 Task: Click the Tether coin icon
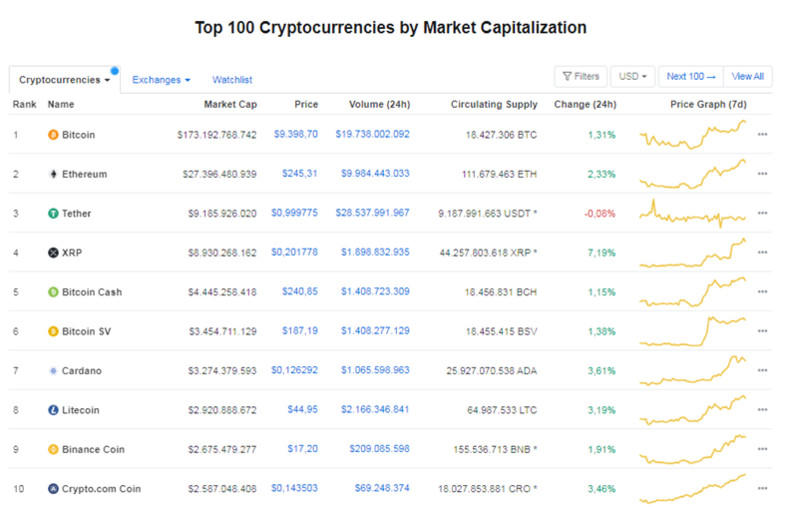click(x=53, y=213)
